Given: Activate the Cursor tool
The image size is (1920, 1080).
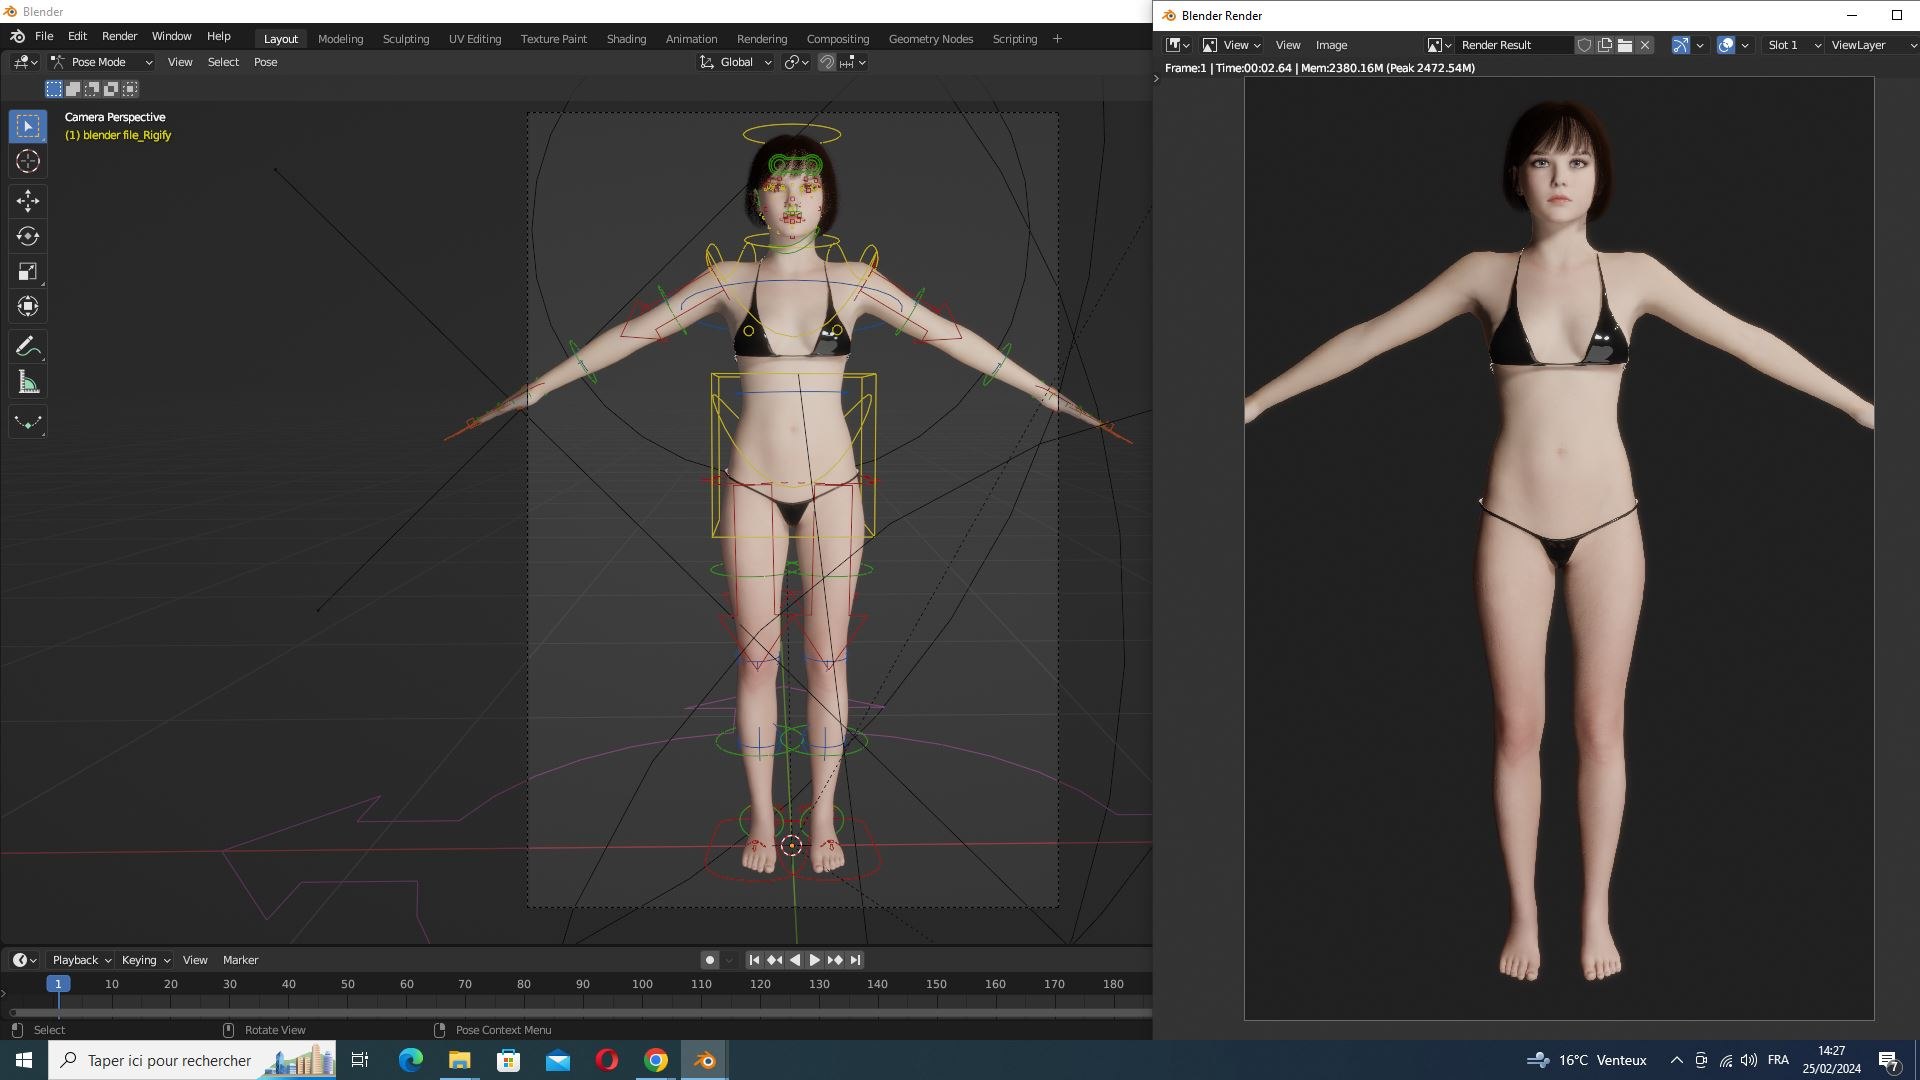Looking at the screenshot, I should click(x=28, y=161).
